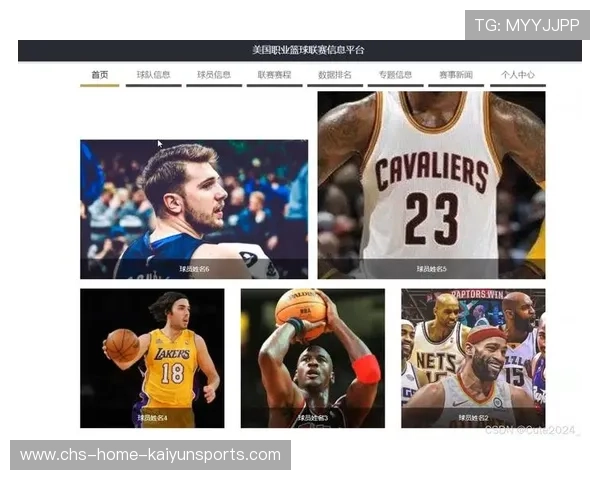Image resolution: width=600 pixels, height=480 pixels.
Task: Click the 球员姓名4 caption label
Action: coord(152,418)
